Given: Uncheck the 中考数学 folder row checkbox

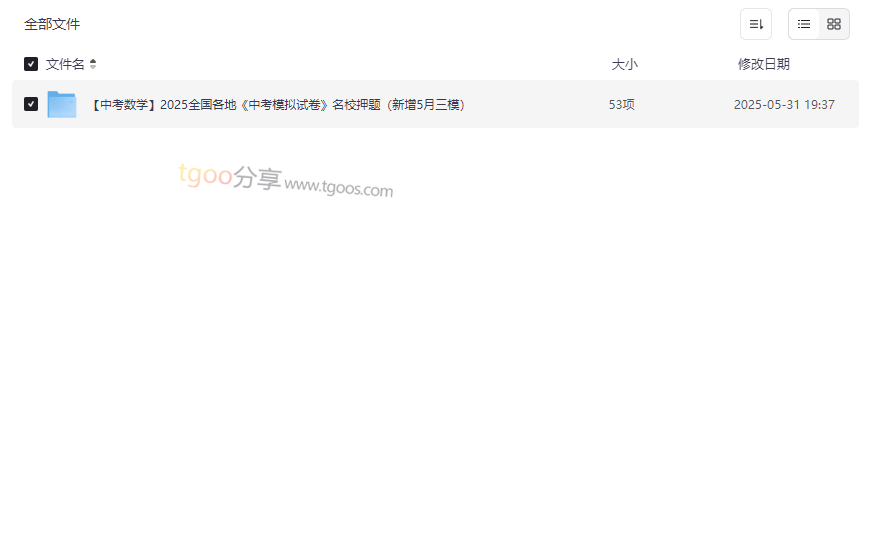Looking at the screenshot, I should 31,104.
